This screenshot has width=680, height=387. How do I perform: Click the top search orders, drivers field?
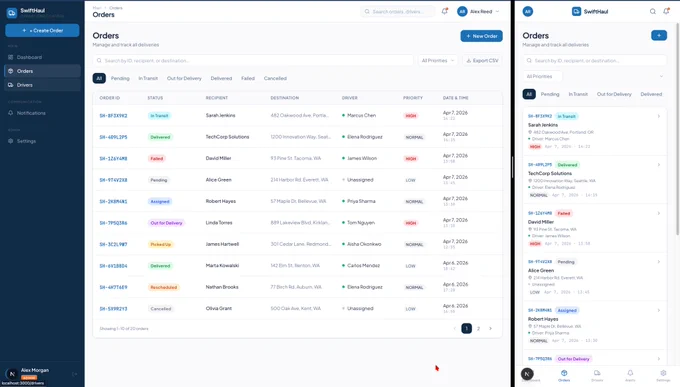click(x=398, y=12)
